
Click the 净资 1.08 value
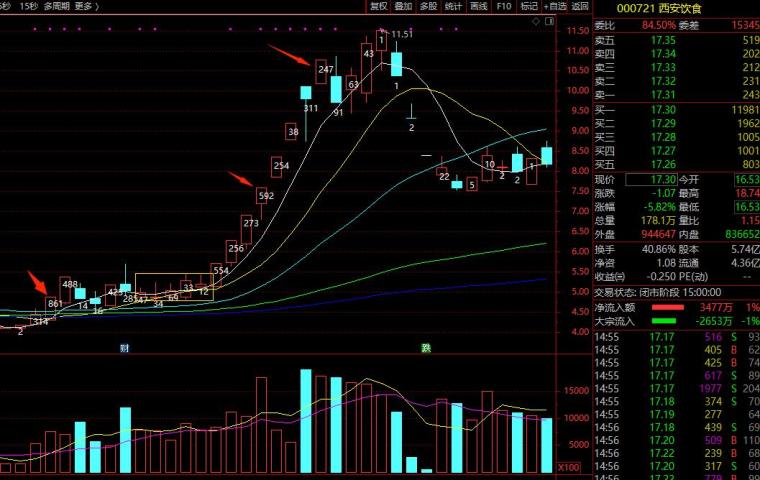coord(666,263)
